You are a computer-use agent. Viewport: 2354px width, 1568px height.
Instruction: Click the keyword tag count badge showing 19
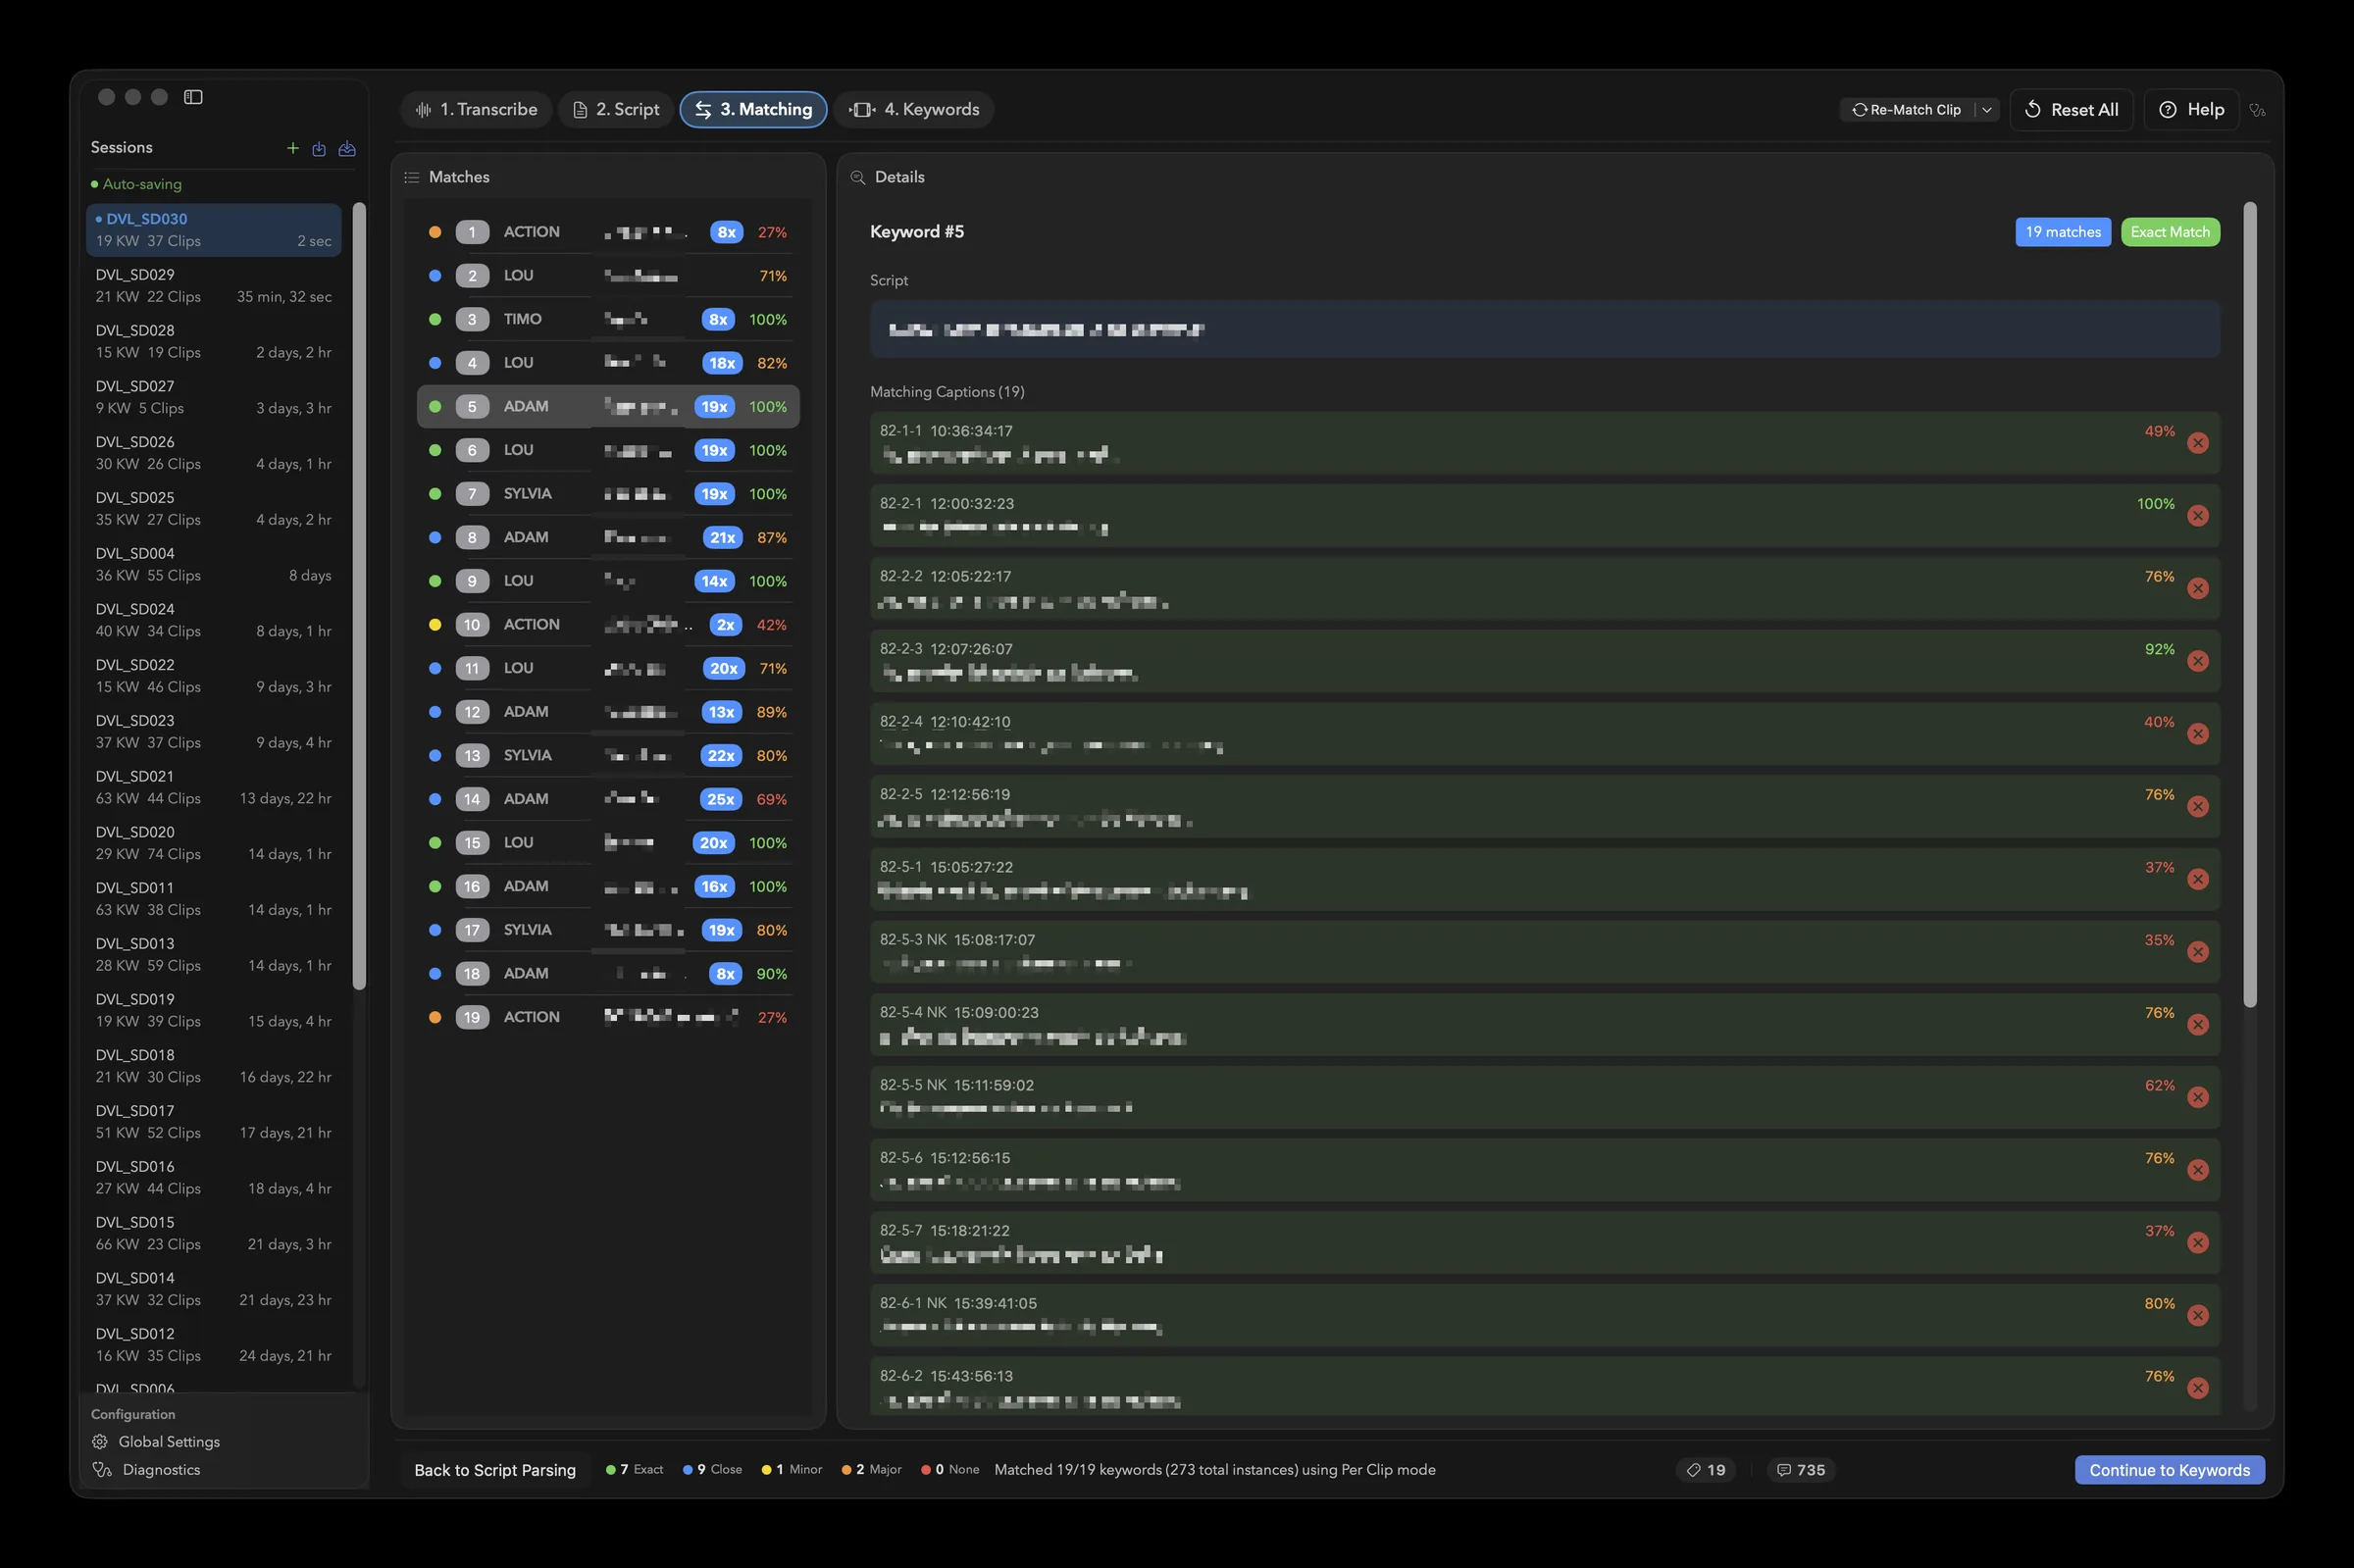(1706, 1470)
